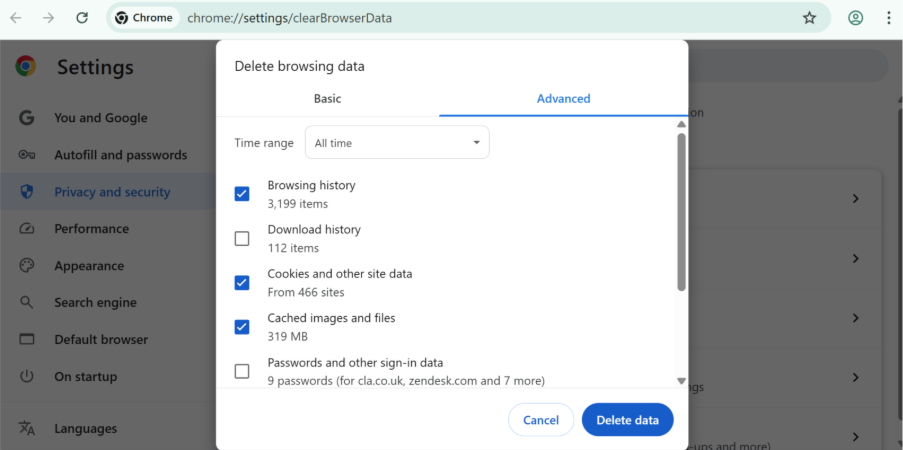Click the Time range label
The height and width of the screenshot is (450, 903).
coord(264,143)
